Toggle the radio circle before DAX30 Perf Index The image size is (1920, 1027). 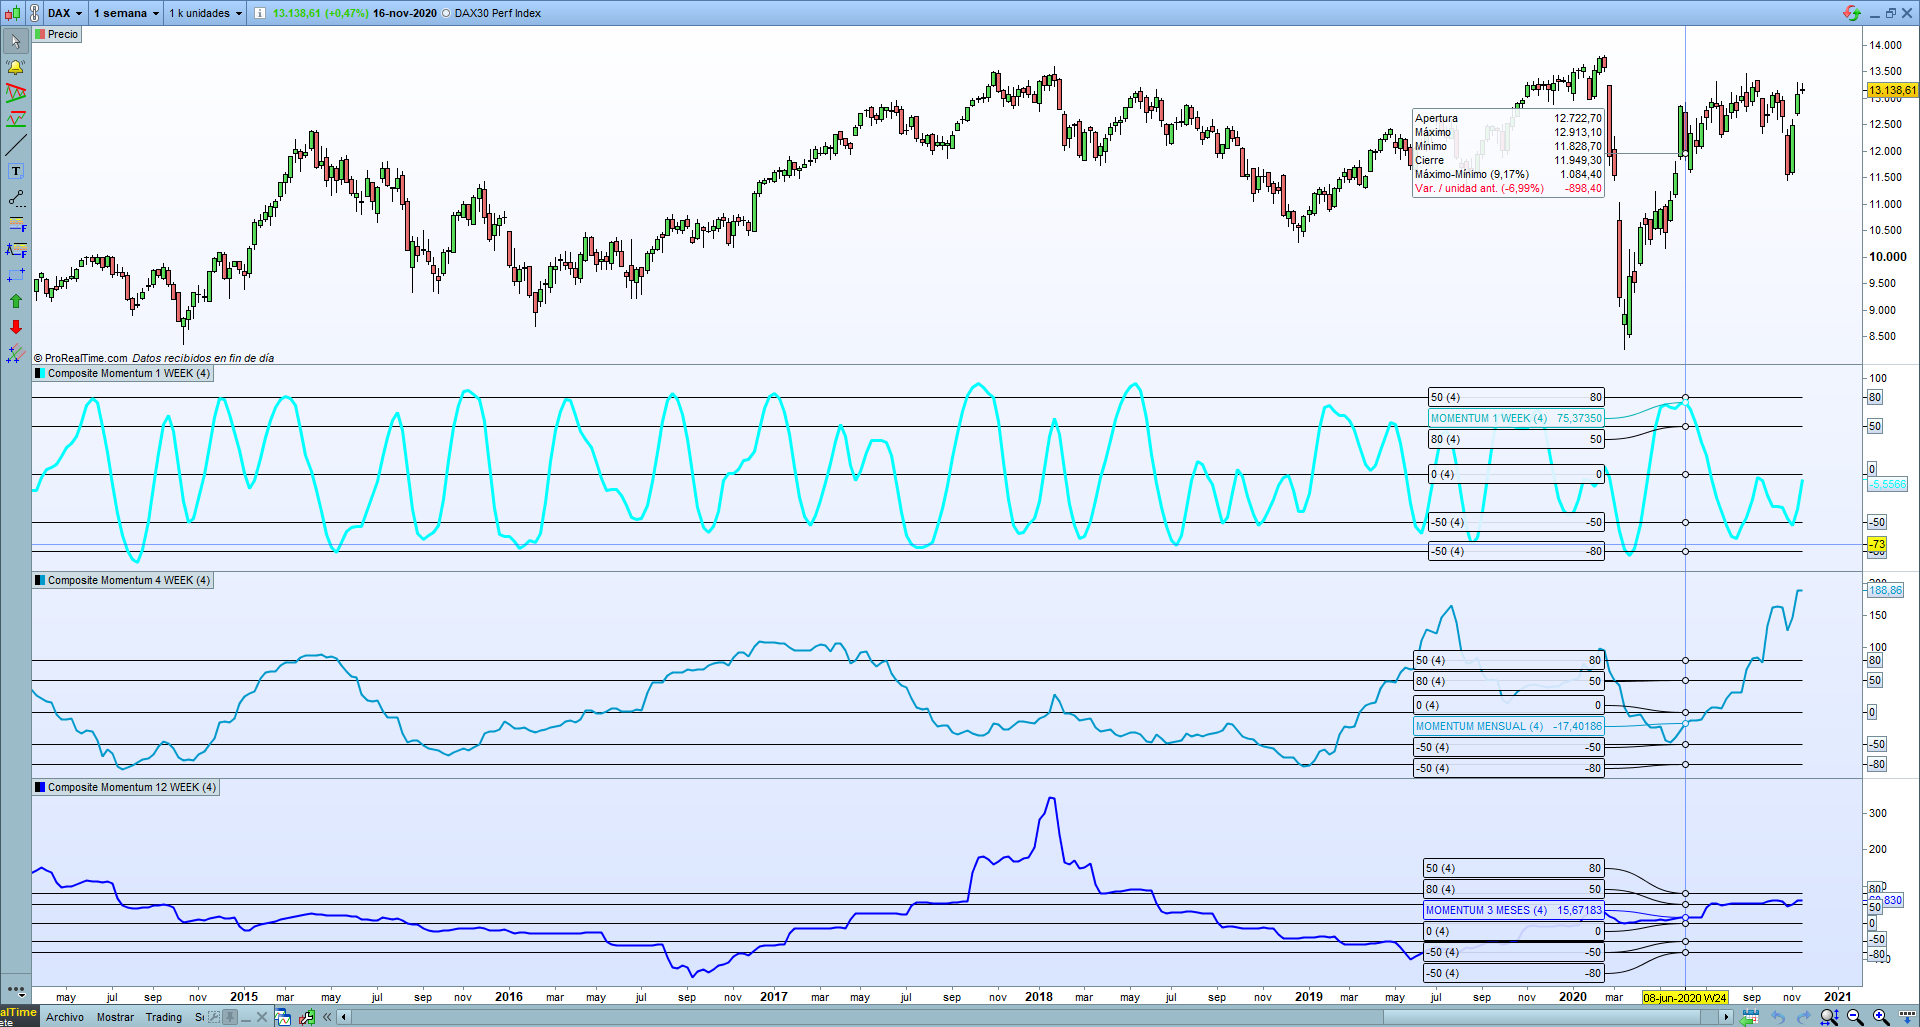click(446, 13)
